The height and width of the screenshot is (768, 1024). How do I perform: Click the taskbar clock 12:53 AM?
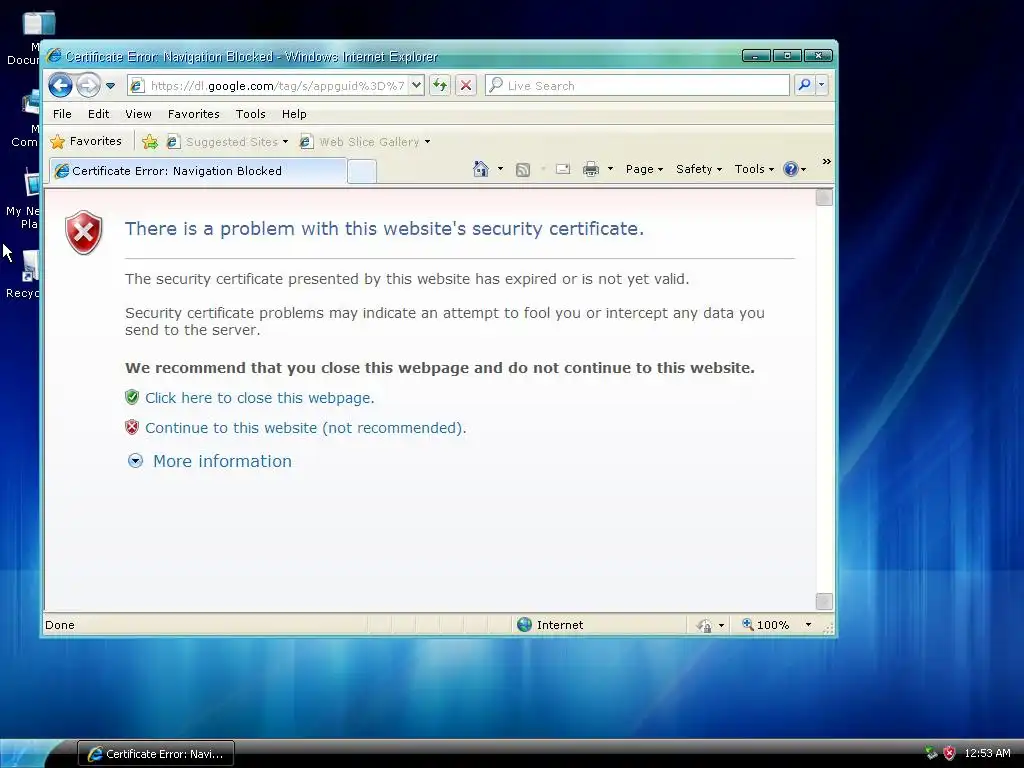click(x=987, y=753)
